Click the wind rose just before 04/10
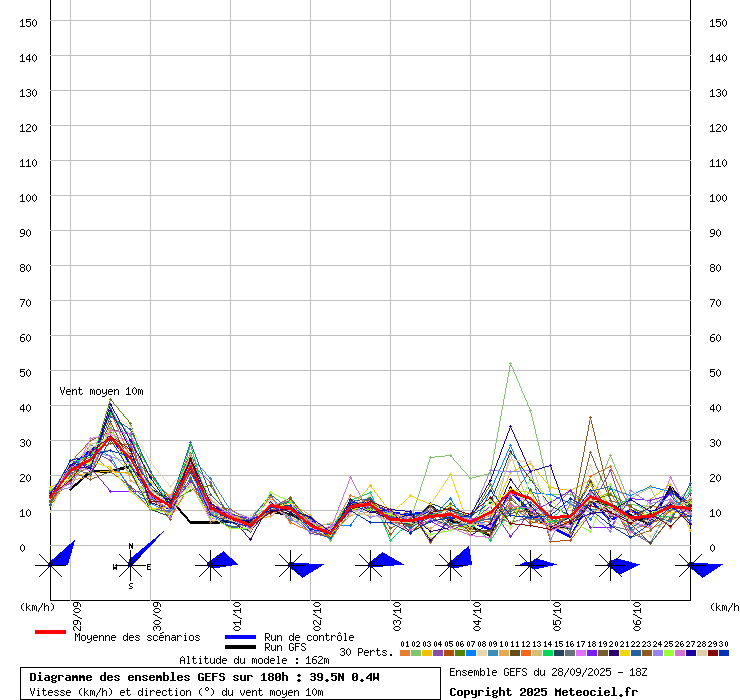This screenshot has width=740, height=700. tap(451, 565)
